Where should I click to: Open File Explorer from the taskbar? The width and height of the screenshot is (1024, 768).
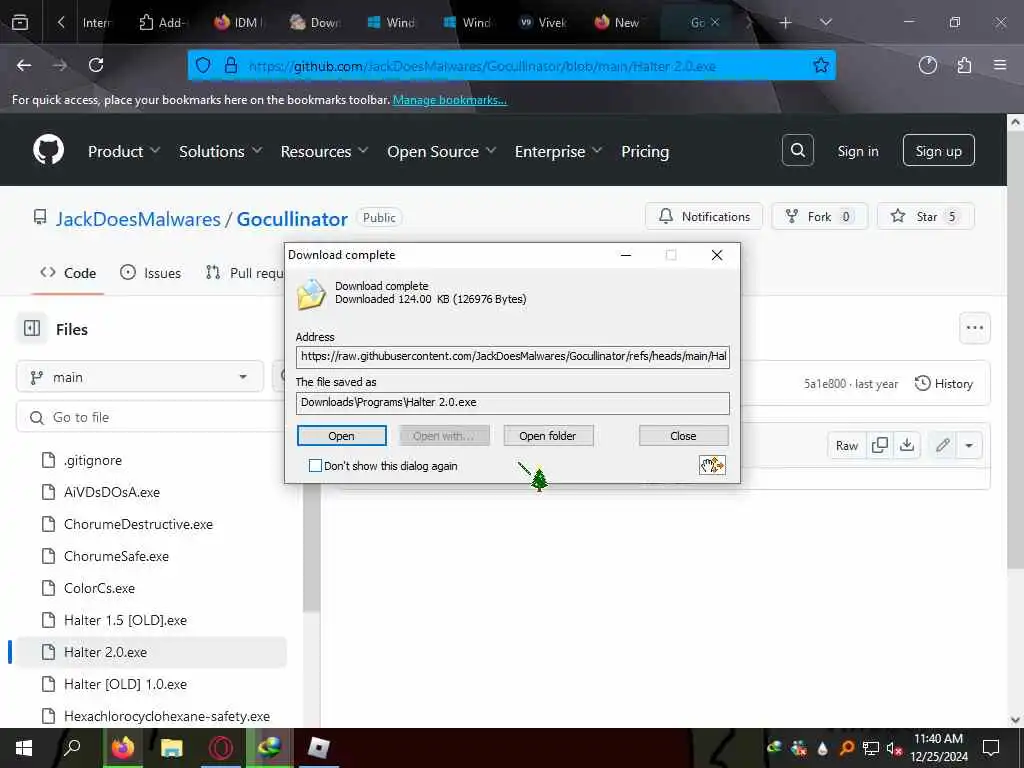tap(172, 748)
